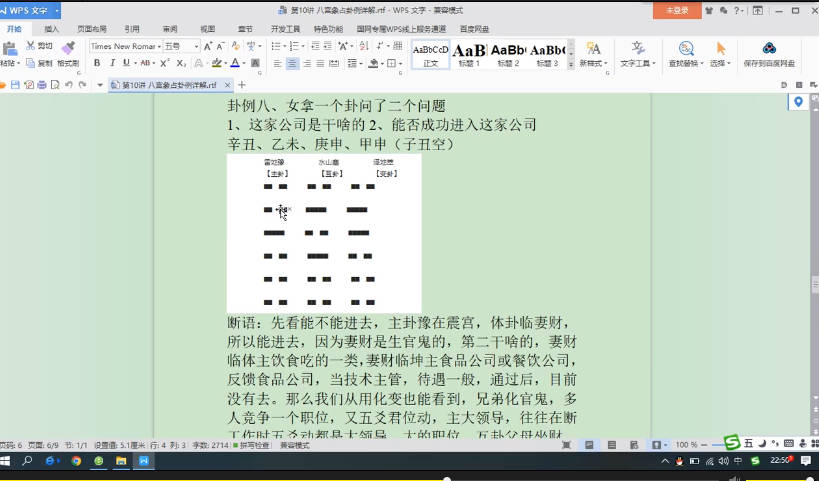Apply character shading icon

tap(255, 63)
